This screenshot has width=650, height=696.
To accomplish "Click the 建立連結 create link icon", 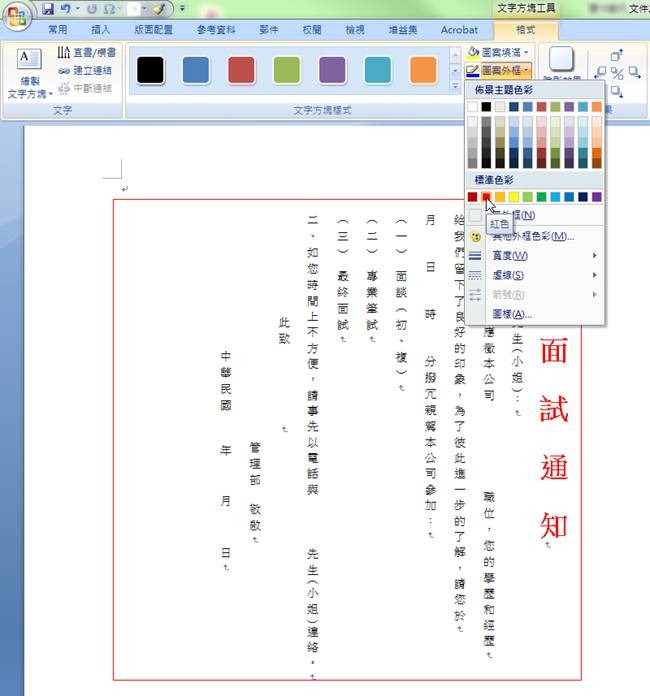I will [x=64, y=71].
